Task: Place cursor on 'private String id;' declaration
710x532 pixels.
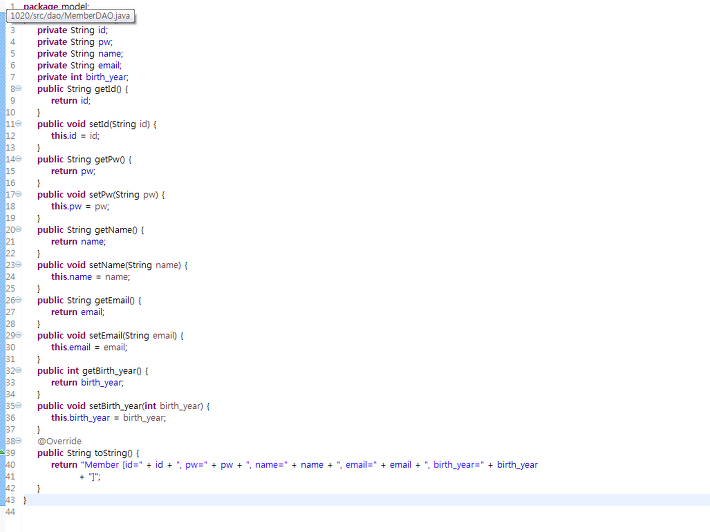Action: click(72, 30)
